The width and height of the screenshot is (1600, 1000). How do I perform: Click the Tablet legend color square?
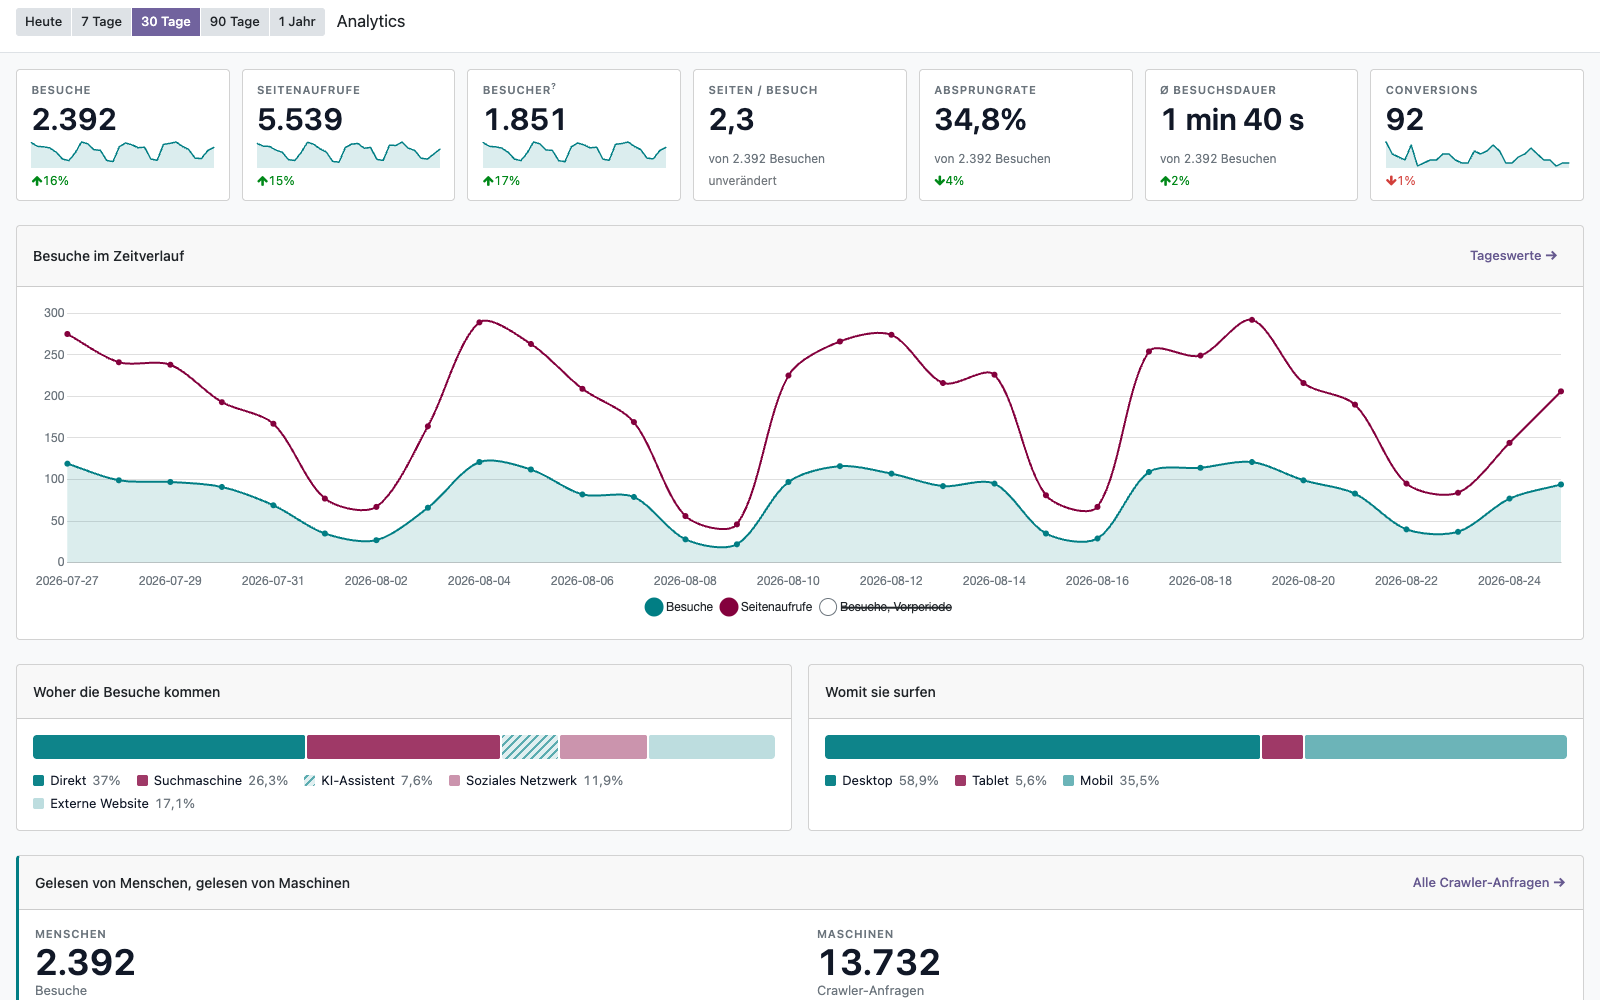coord(961,781)
